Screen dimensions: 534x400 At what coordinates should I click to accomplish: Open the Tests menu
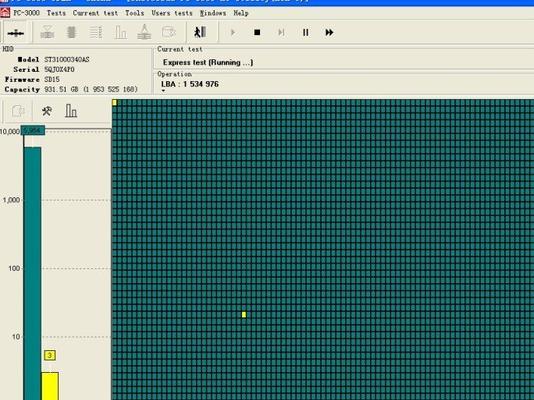[x=56, y=13]
